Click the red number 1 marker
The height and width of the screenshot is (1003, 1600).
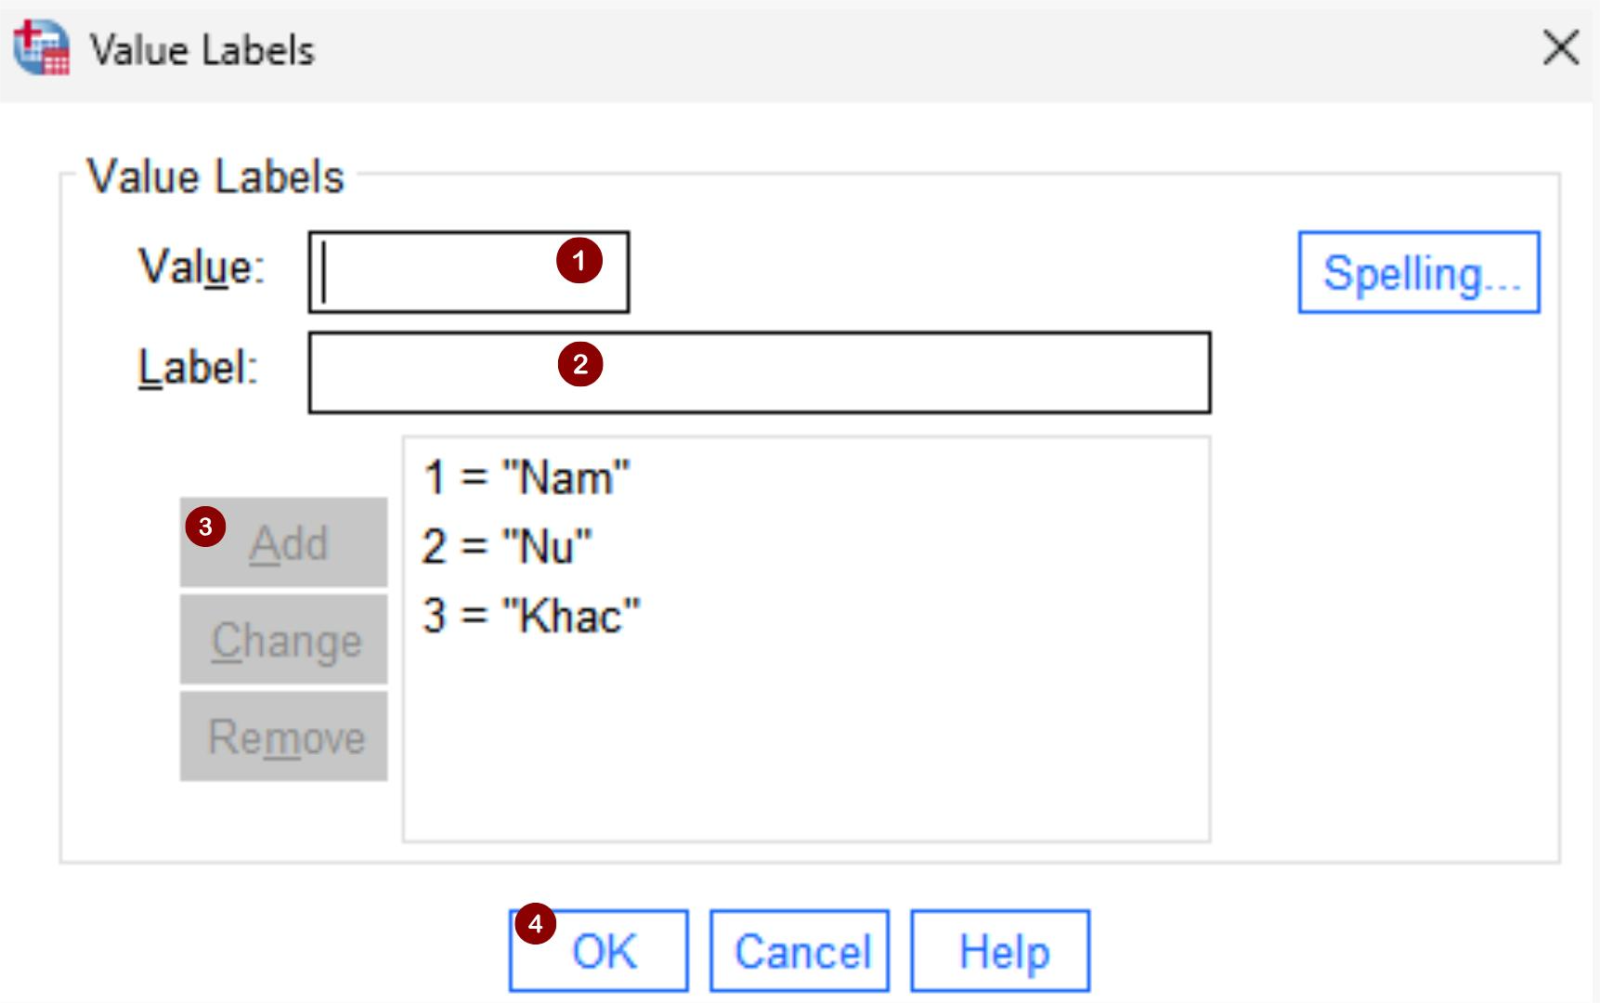[x=579, y=261]
